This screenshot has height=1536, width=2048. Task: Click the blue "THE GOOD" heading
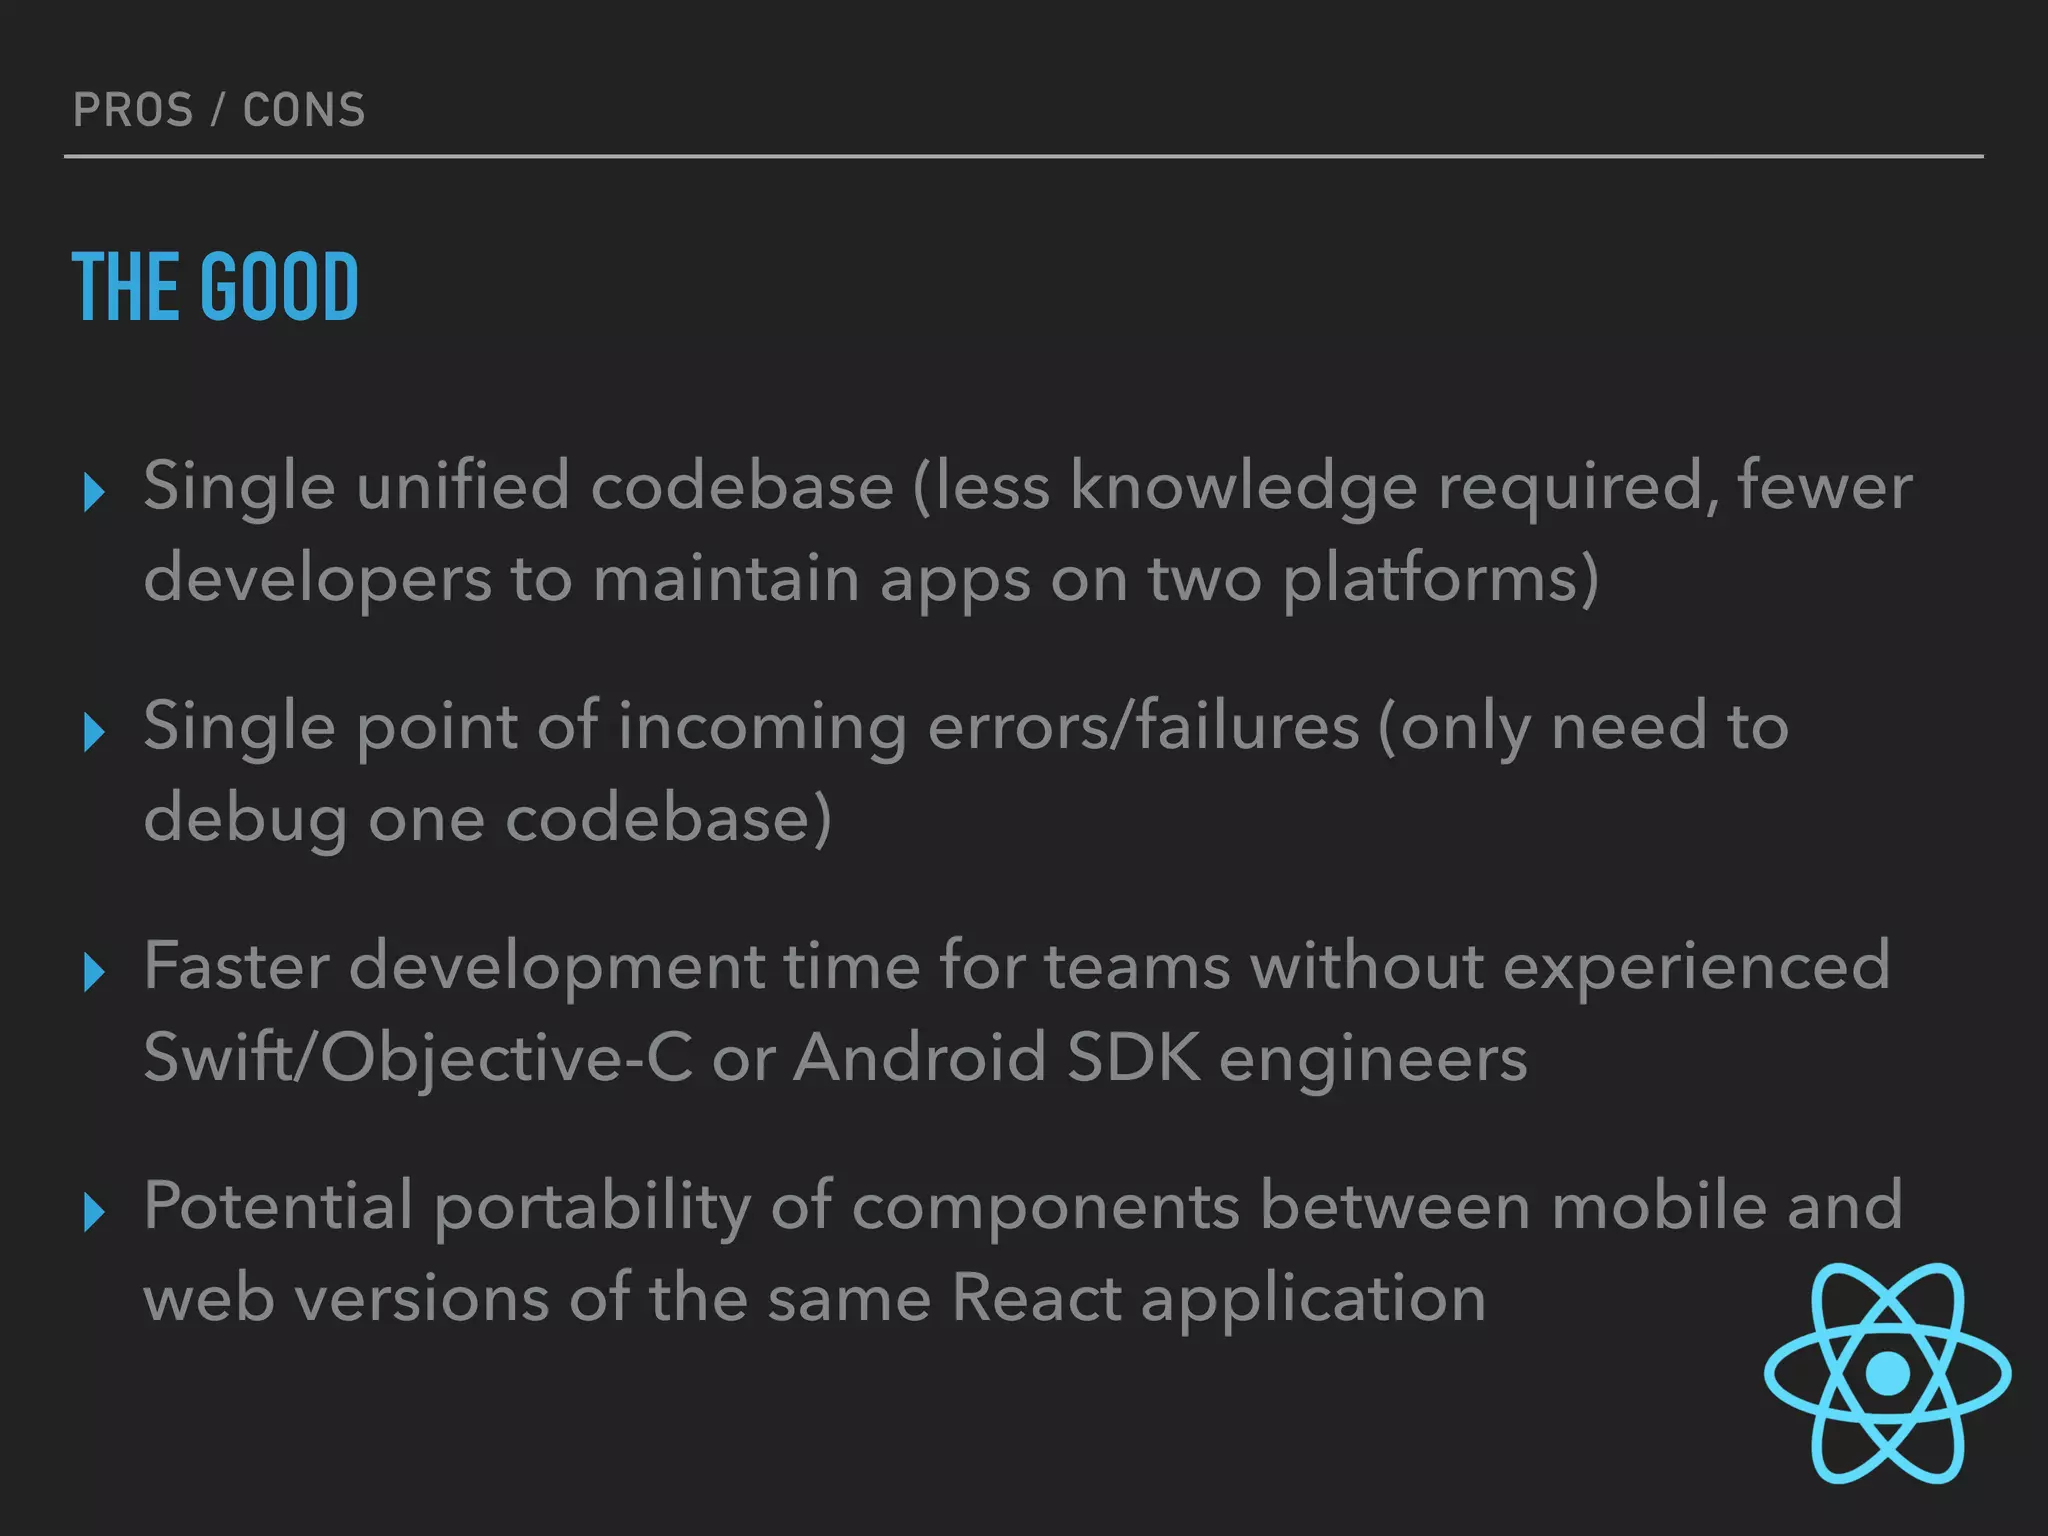[x=215, y=288]
